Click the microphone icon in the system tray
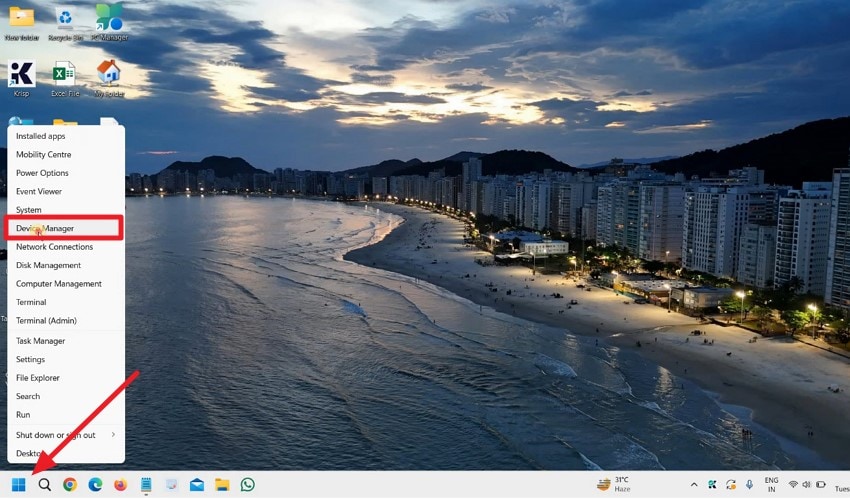Viewport: 850px width, 499px height. (x=749, y=484)
